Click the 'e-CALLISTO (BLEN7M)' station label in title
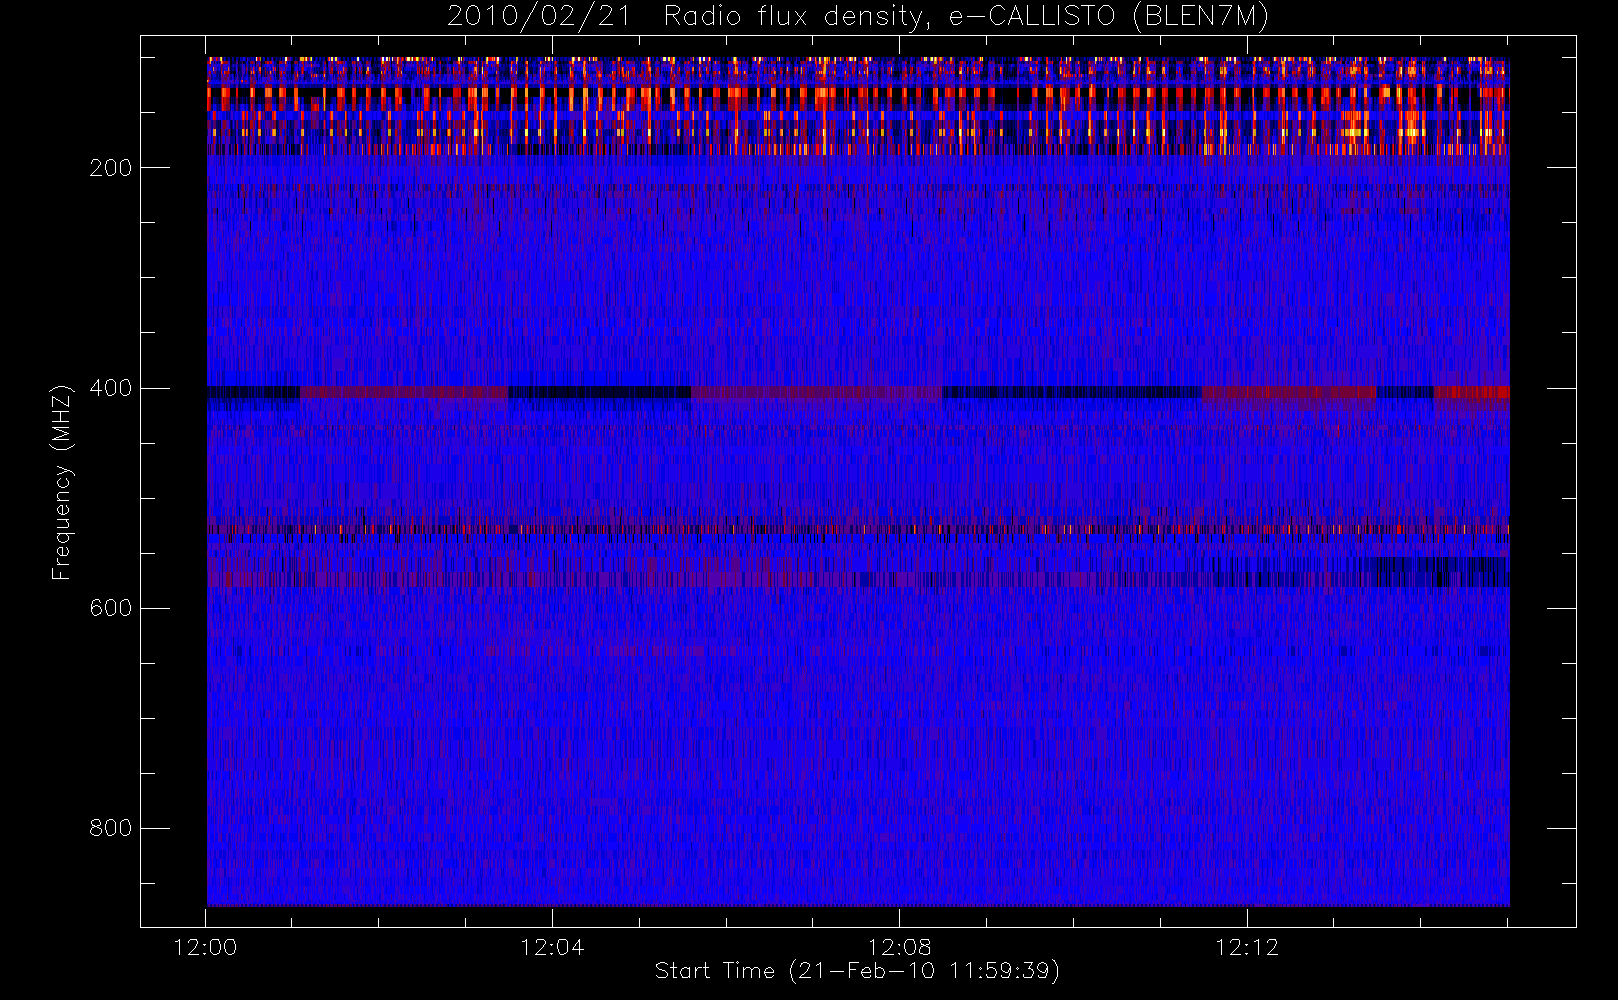 click(x=1109, y=17)
